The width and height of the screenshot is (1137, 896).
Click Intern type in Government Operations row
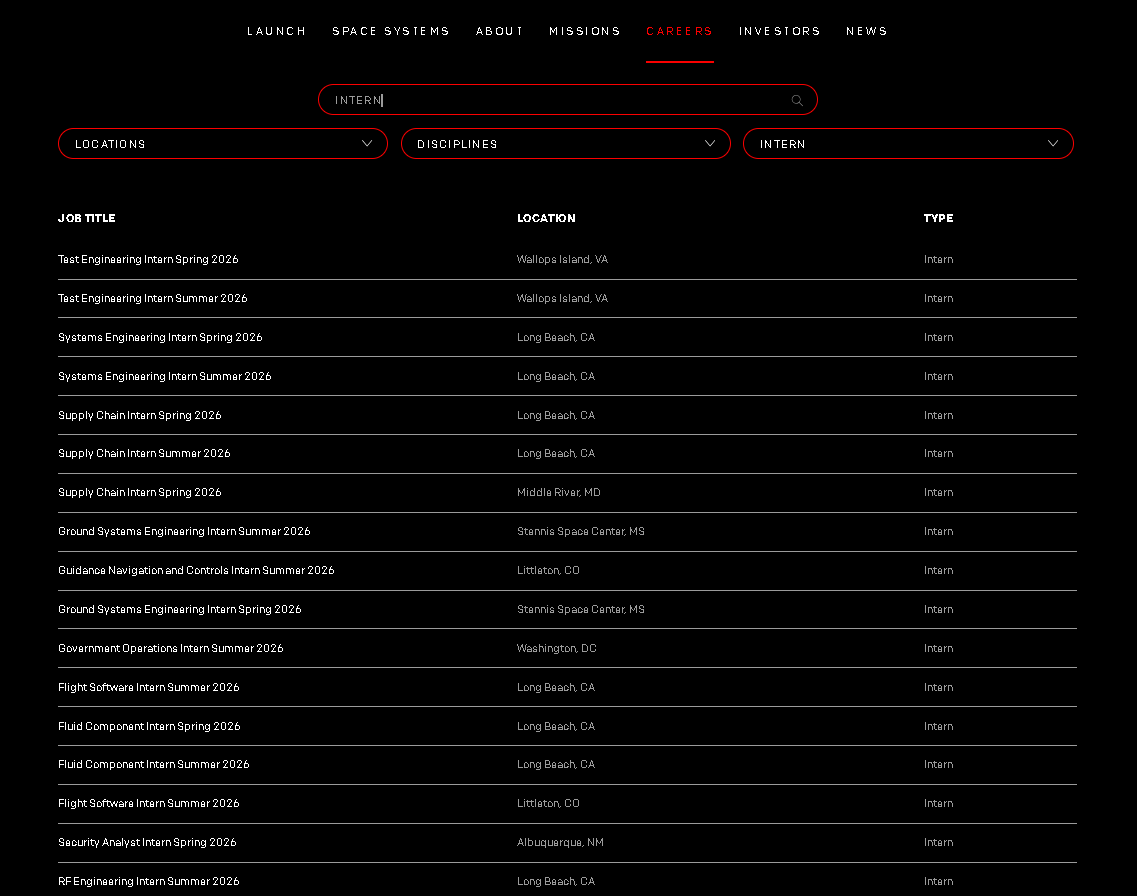(938, 649)
